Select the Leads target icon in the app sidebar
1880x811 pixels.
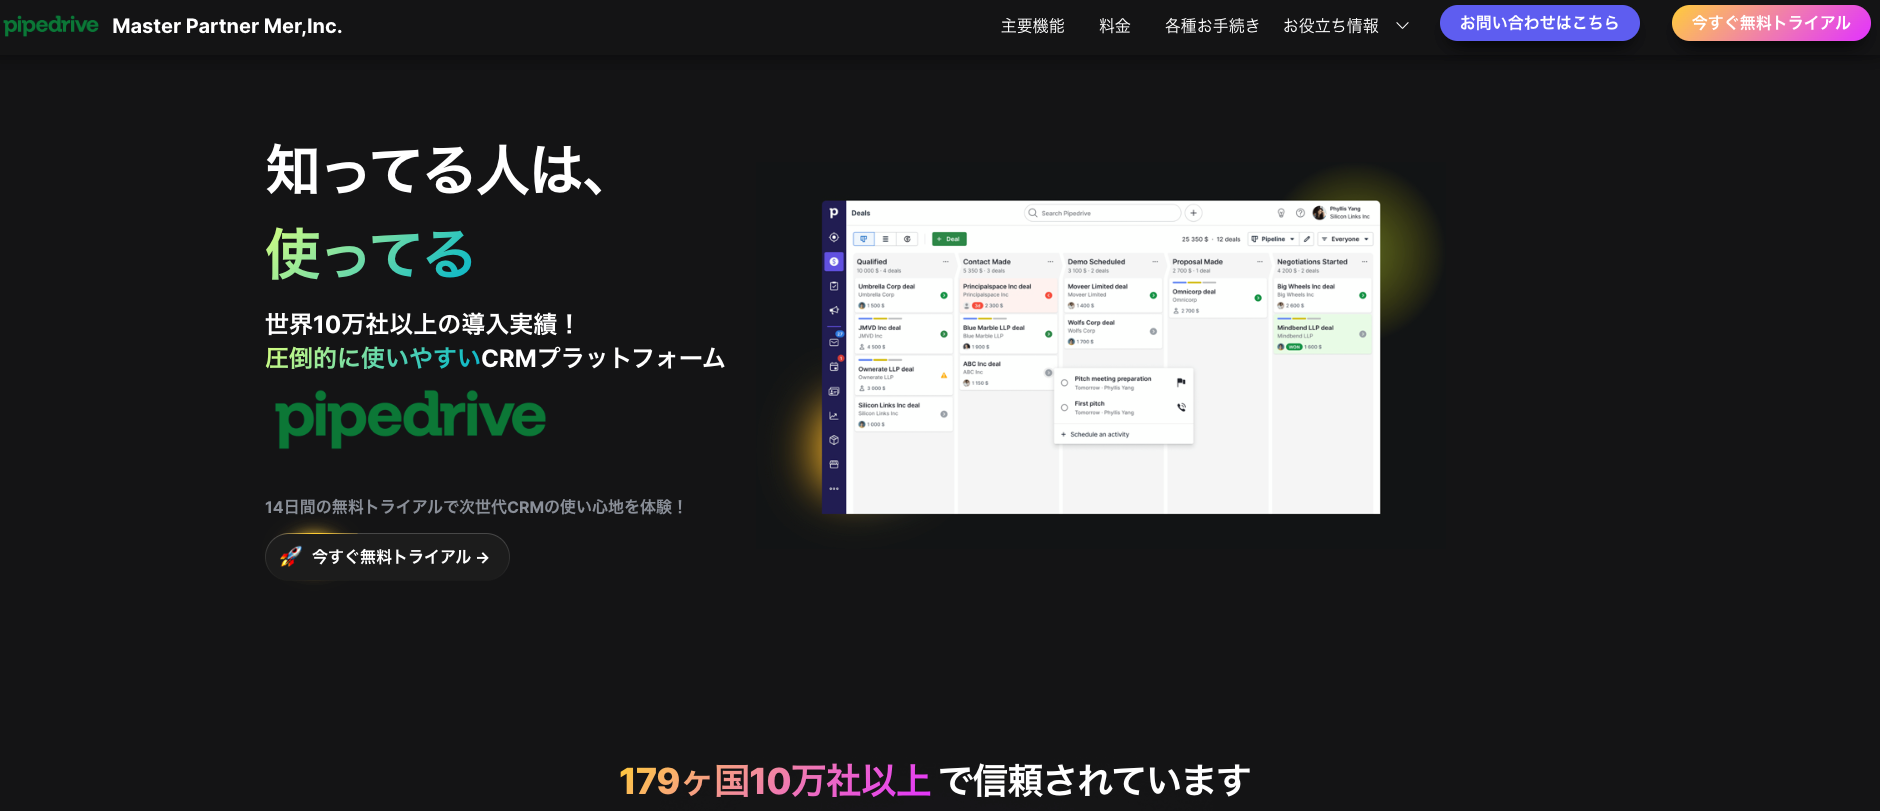834,237
